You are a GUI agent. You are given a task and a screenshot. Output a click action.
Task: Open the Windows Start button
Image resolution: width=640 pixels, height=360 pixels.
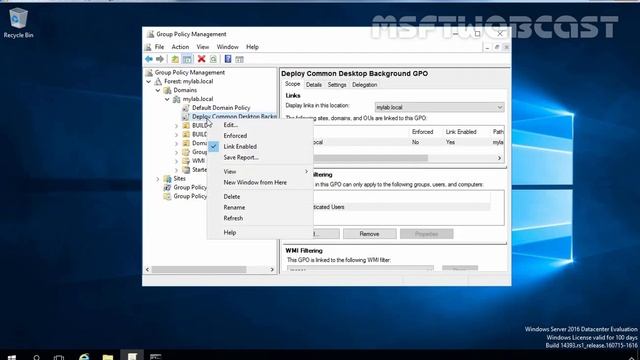coord(12,357)
